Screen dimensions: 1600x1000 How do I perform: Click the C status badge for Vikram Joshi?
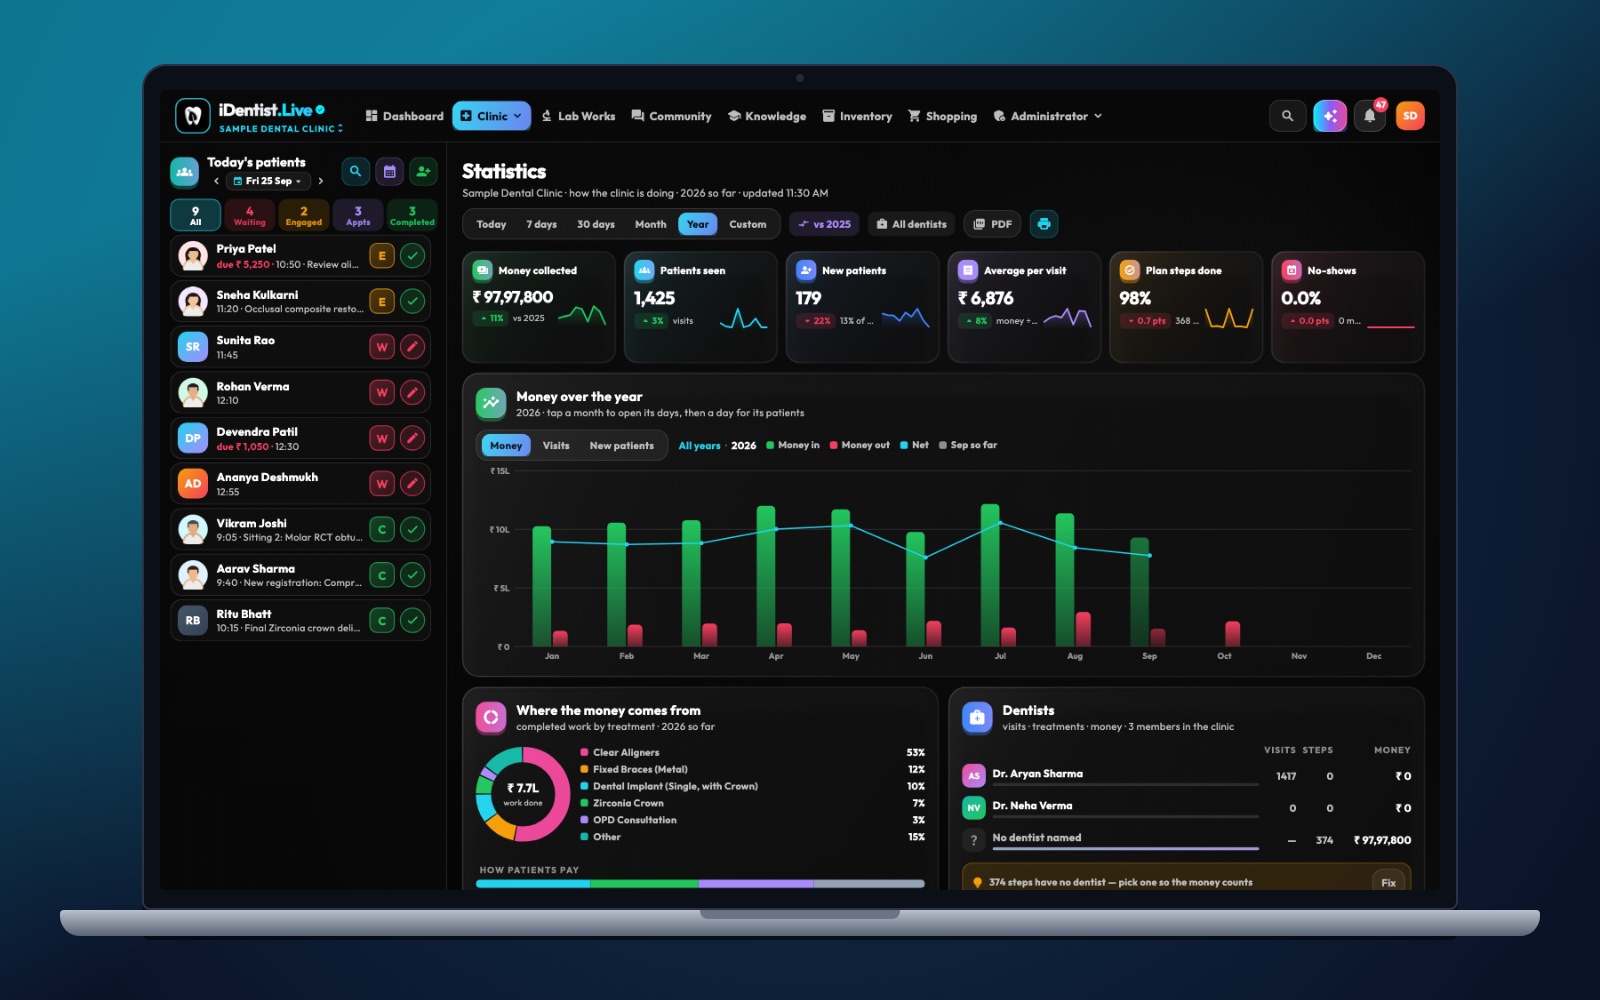tap(382, 529)
